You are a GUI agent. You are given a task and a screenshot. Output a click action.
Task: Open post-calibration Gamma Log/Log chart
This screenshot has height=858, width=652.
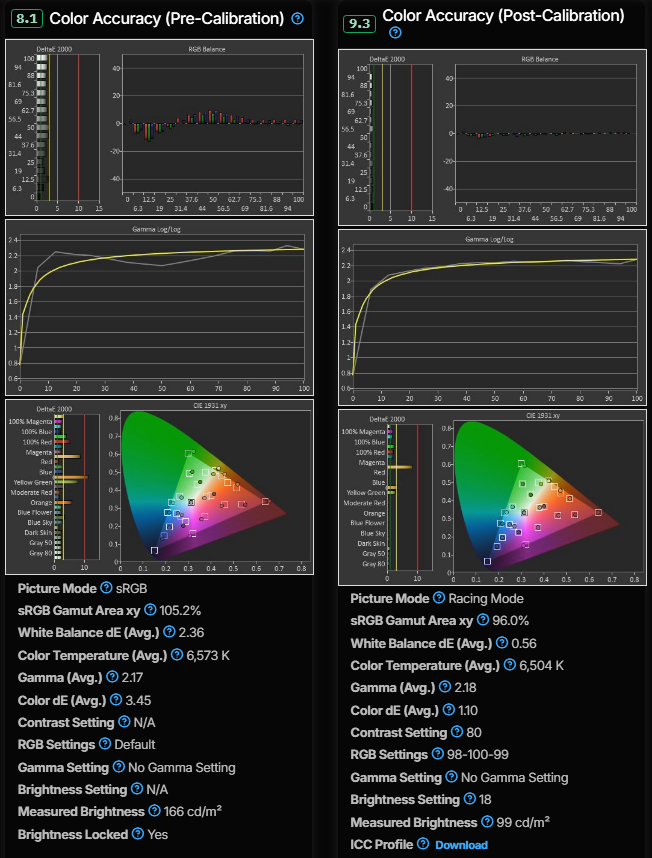tap(492, 317)
